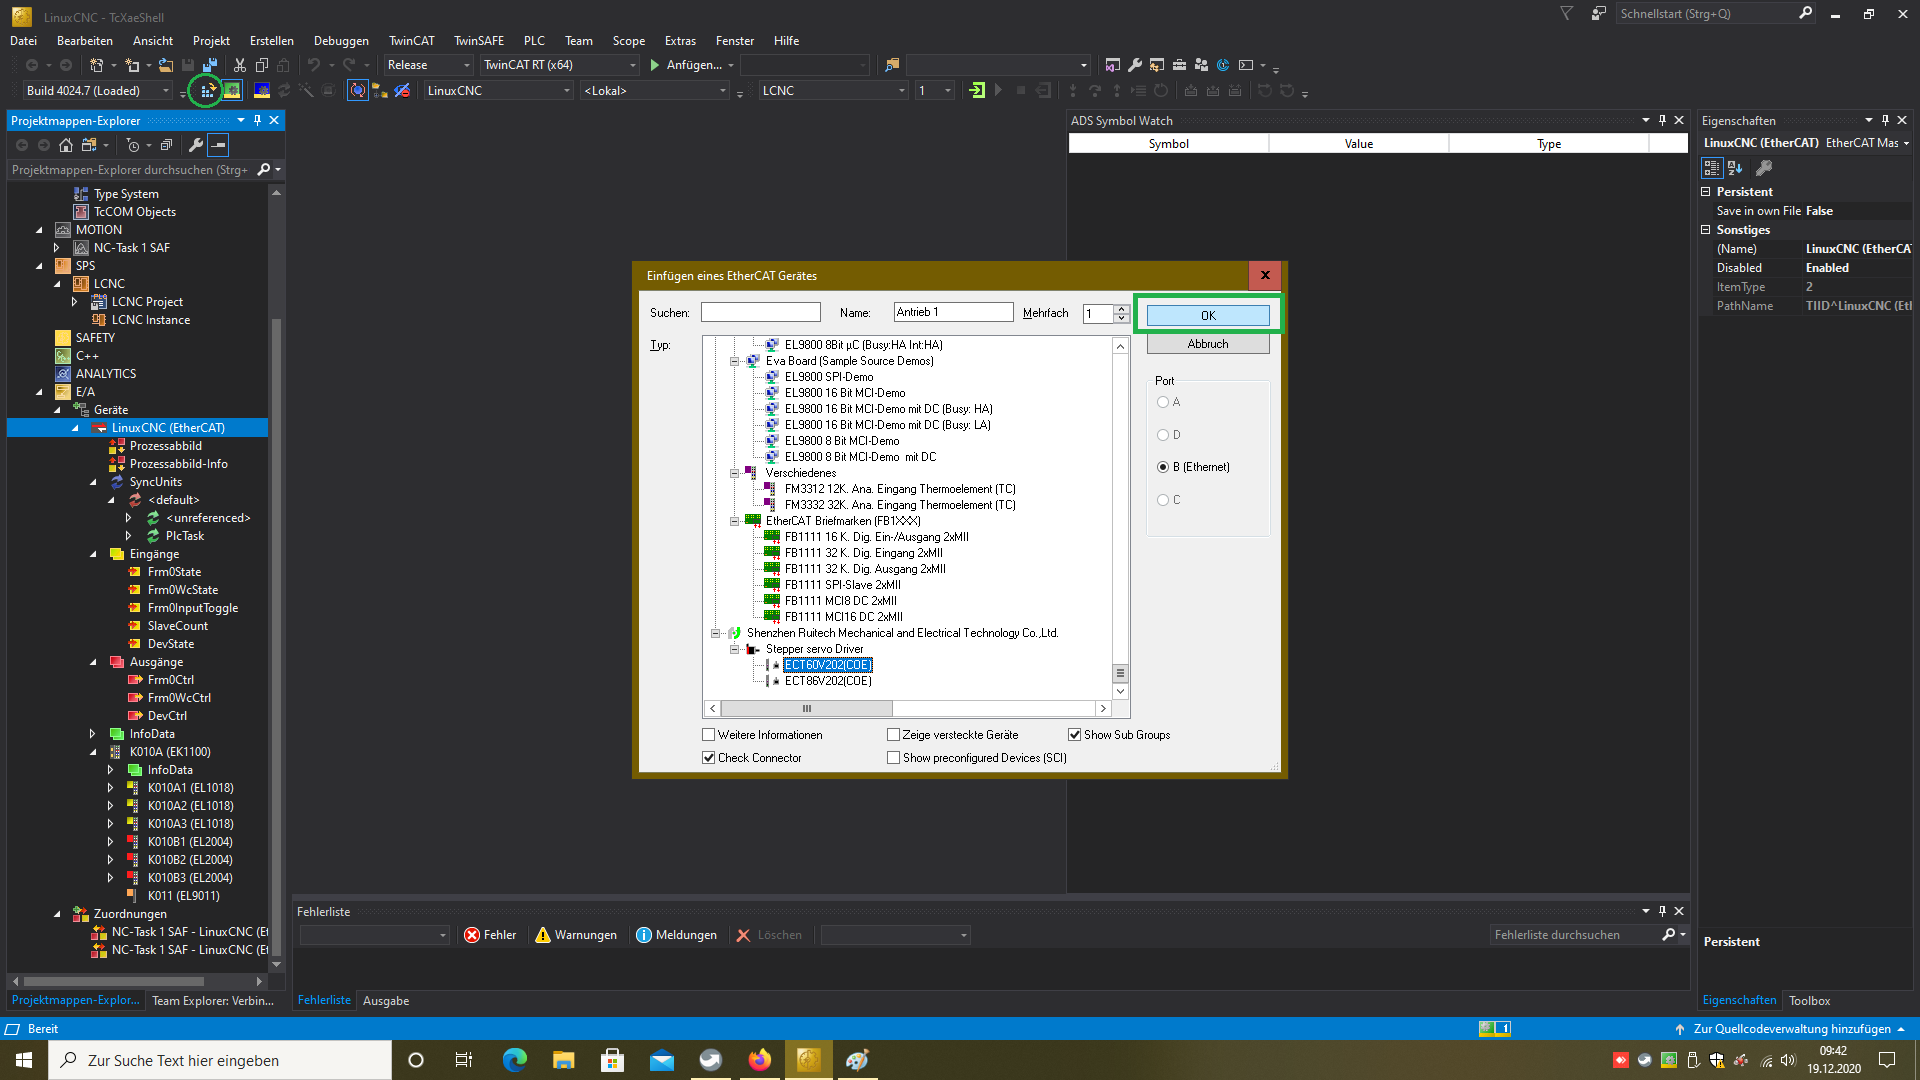Click the Name field containing Antrieb 1
The width and height of the screenshot is (1920, 1080).
pos(953,313)
